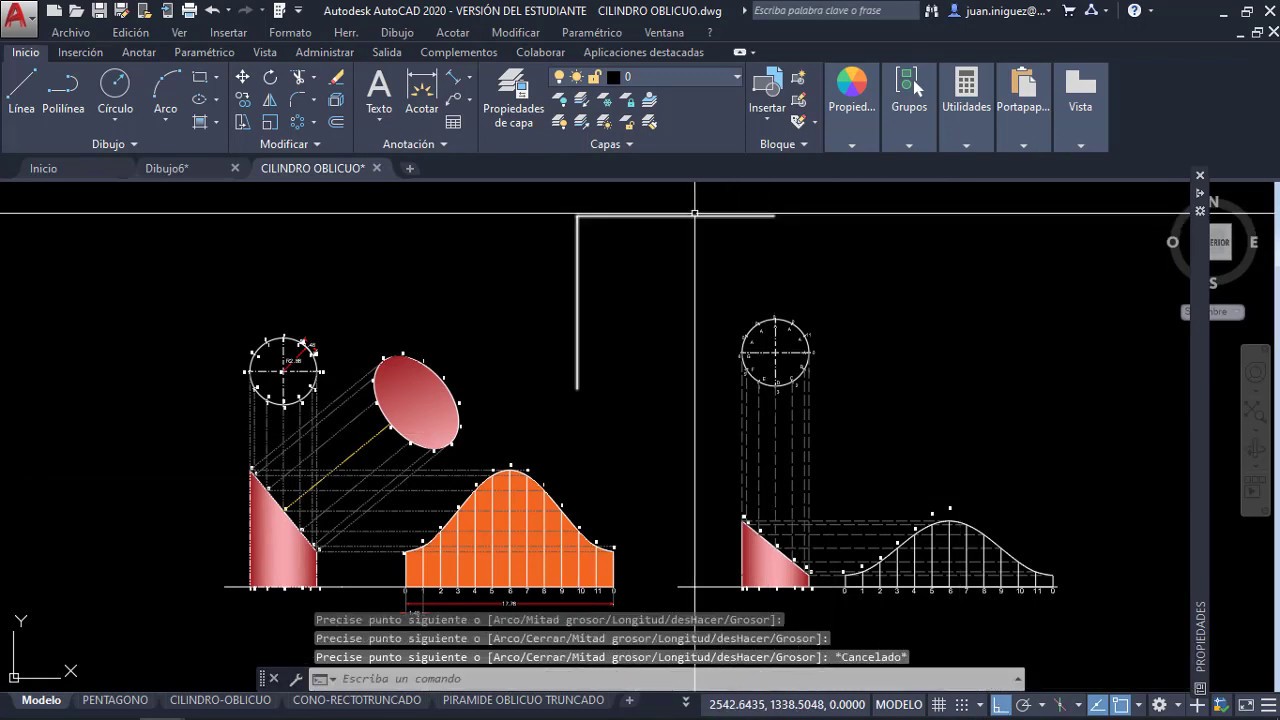Open the Formato menu
The width and height of the screenshot is (1280, 720).
[290, 33]
